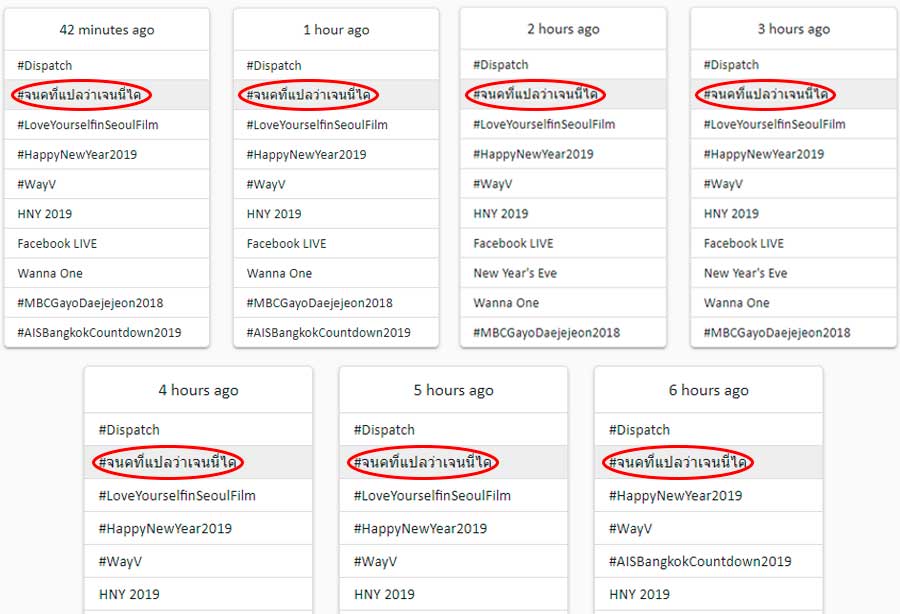Open #WayV in the 42 minutes ago card

[37, 184]
